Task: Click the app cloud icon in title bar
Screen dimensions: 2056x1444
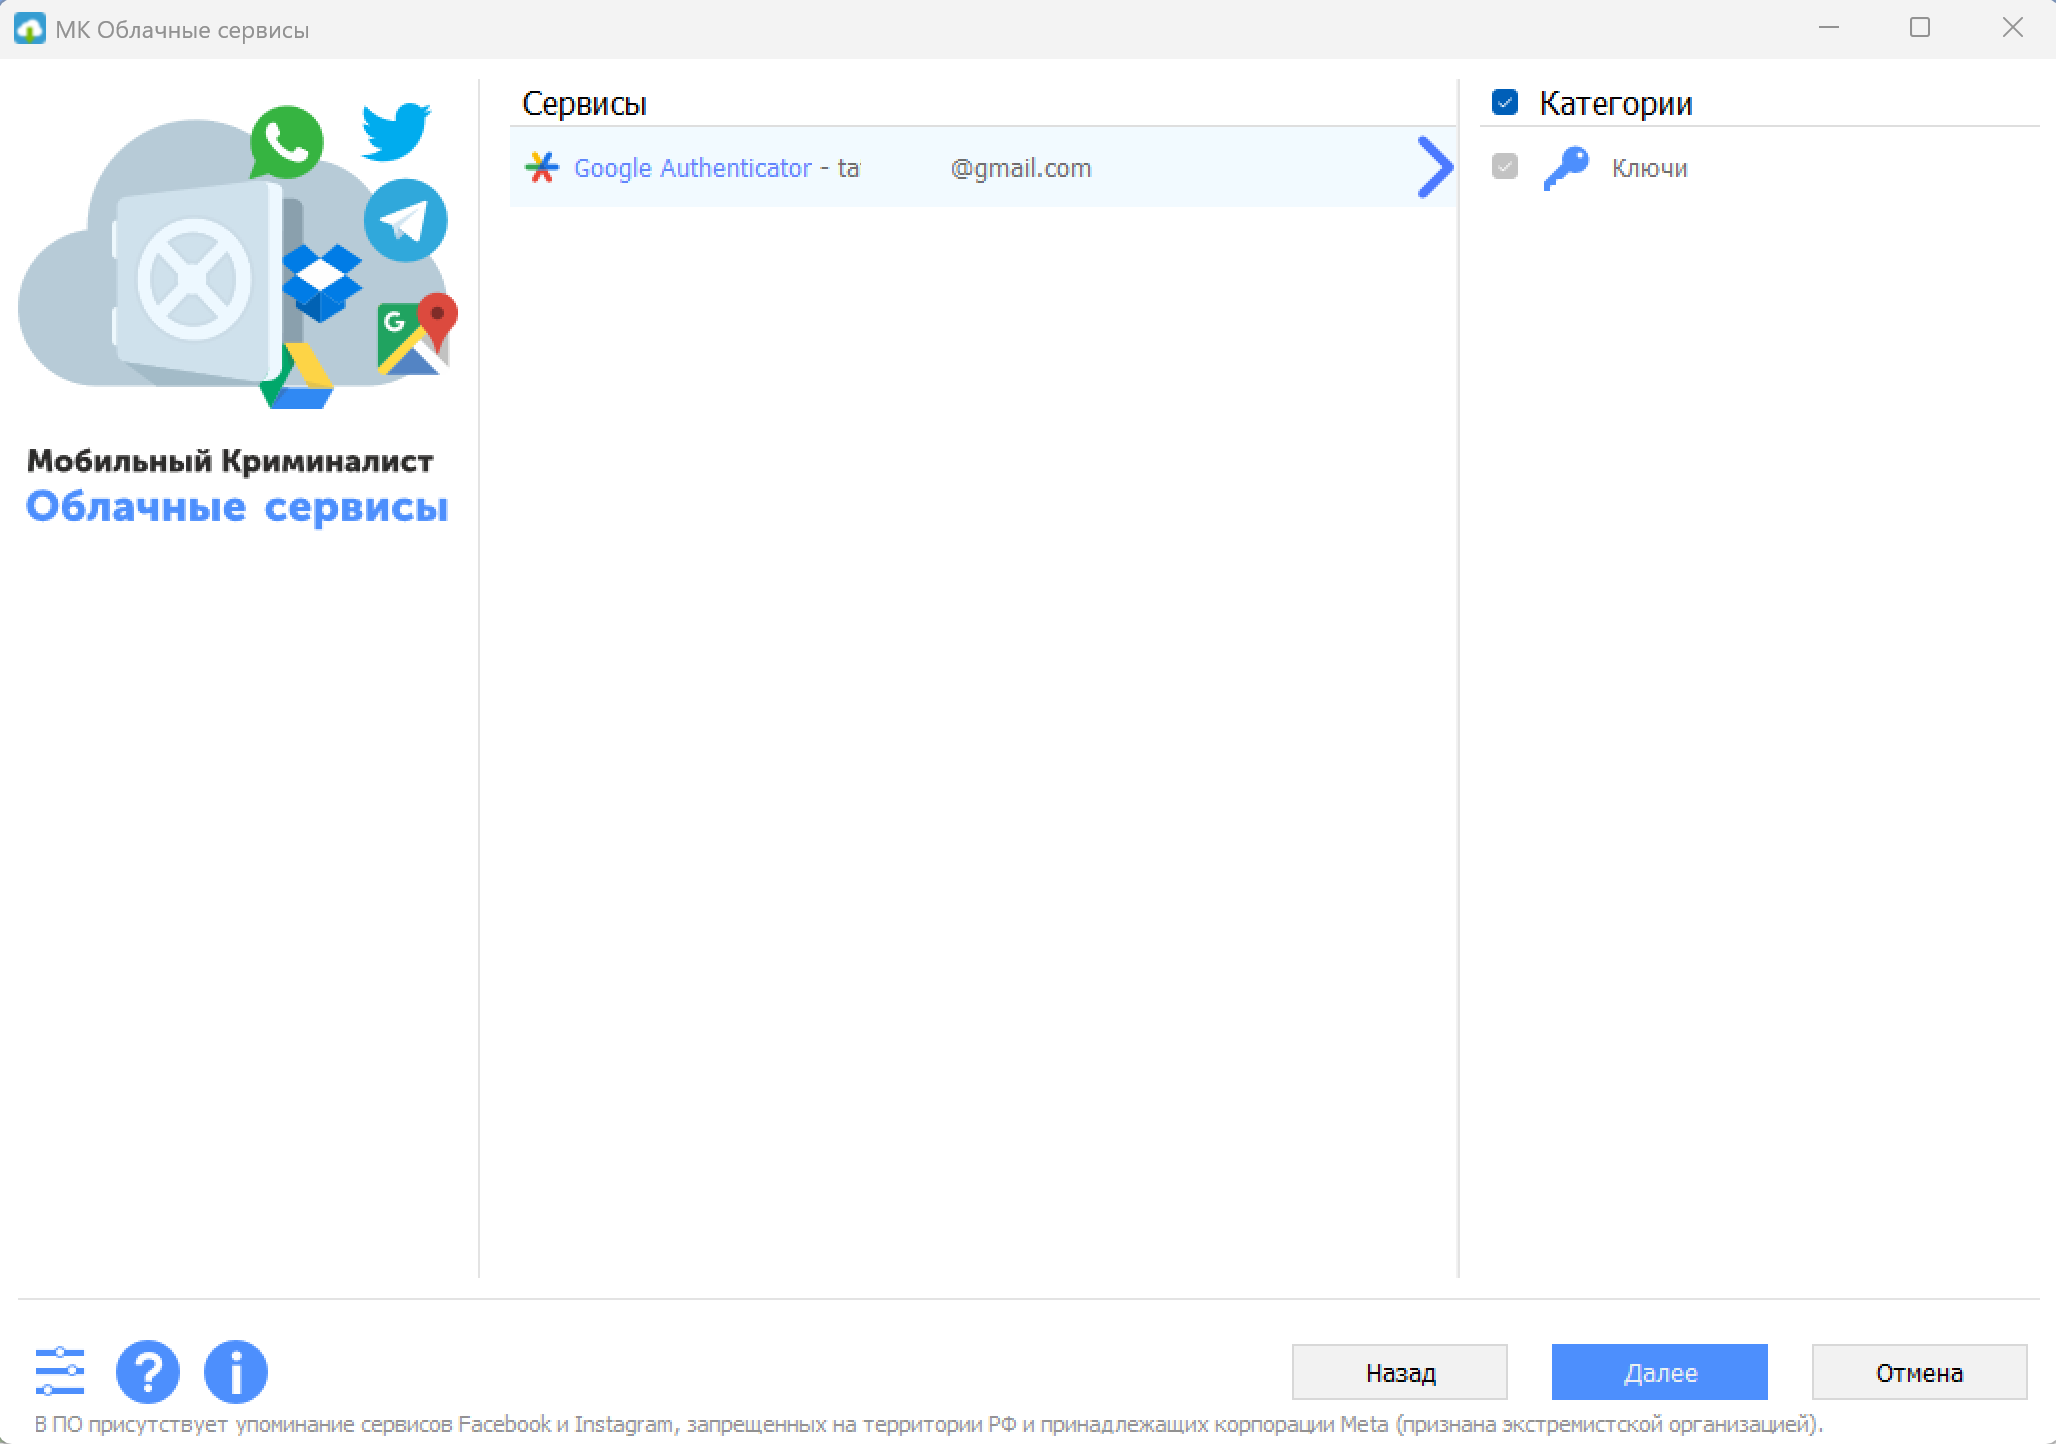Action: coord(29,29)
